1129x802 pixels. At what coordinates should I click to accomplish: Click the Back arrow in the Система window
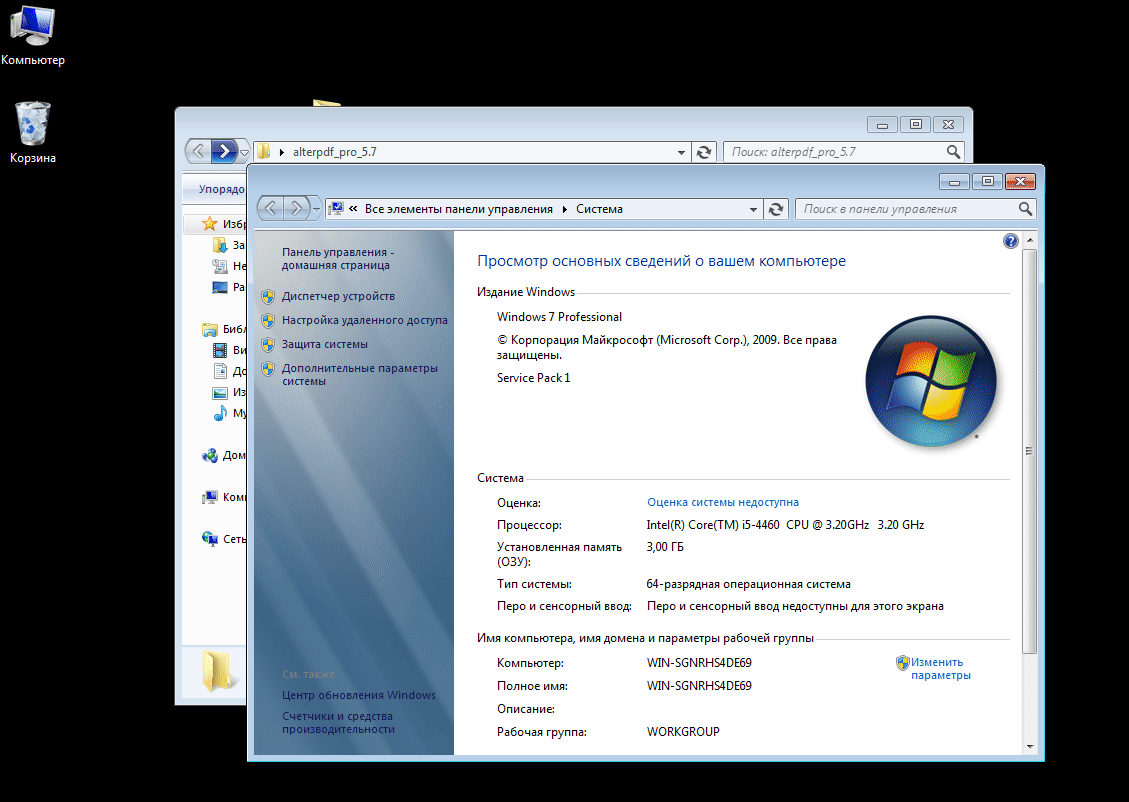coord(271,209)
